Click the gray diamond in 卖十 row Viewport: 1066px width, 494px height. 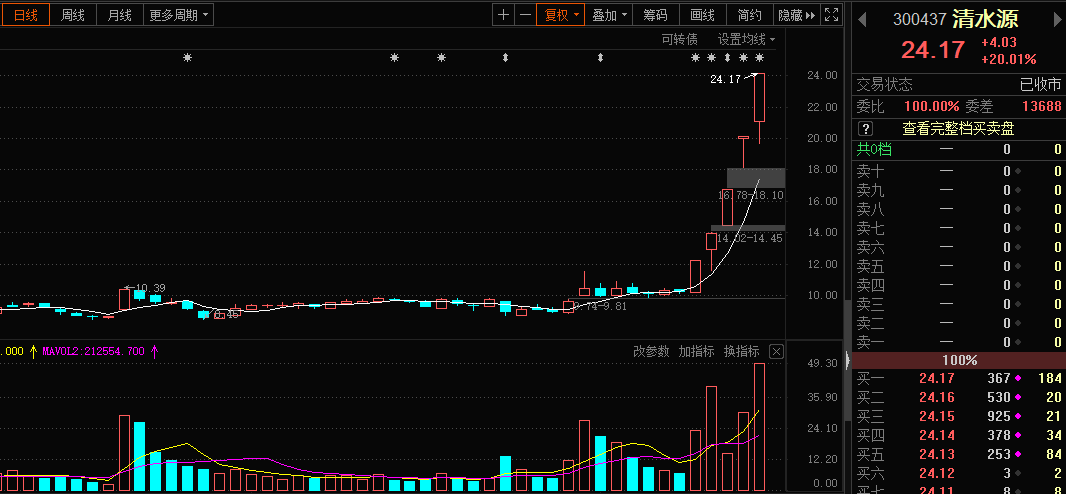[1018, 171]
